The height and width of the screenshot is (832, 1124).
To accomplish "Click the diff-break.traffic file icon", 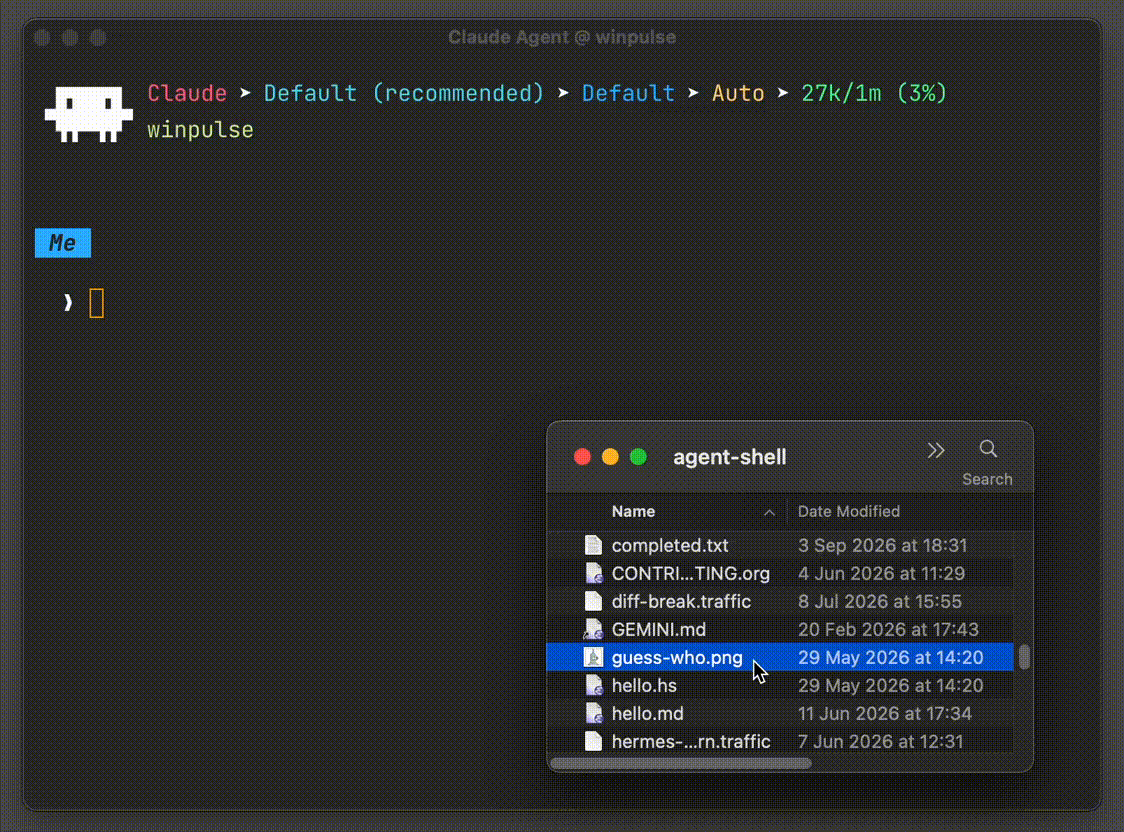I will point(593,601).
